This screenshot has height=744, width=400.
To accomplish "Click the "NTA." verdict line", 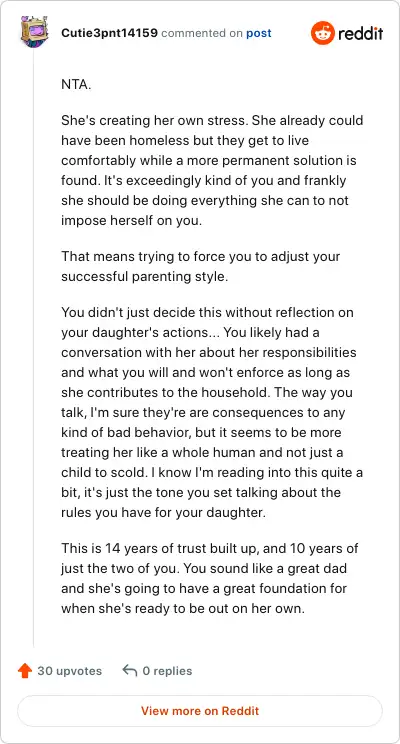I will tap(76, 84).
